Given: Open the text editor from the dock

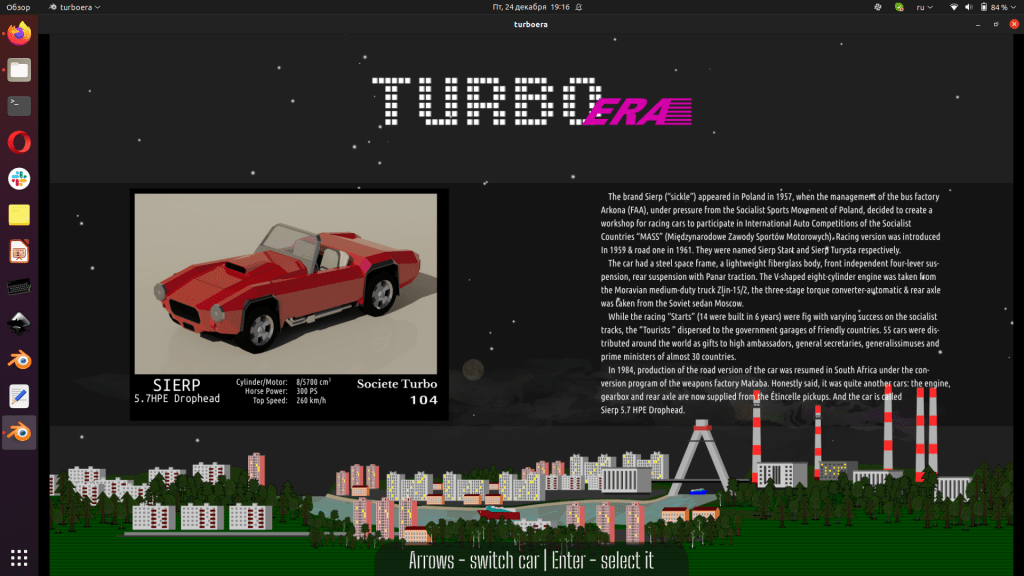Looking at the screenshot, I should point(19,396).
